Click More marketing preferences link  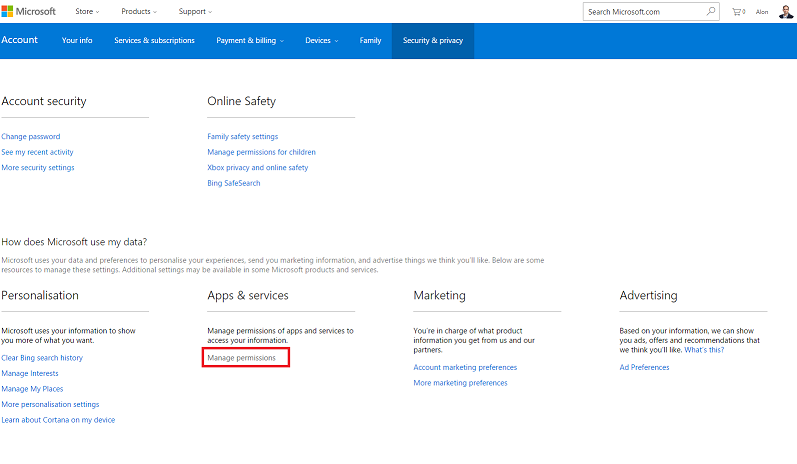pyautogui.click(x=461, y=383)
